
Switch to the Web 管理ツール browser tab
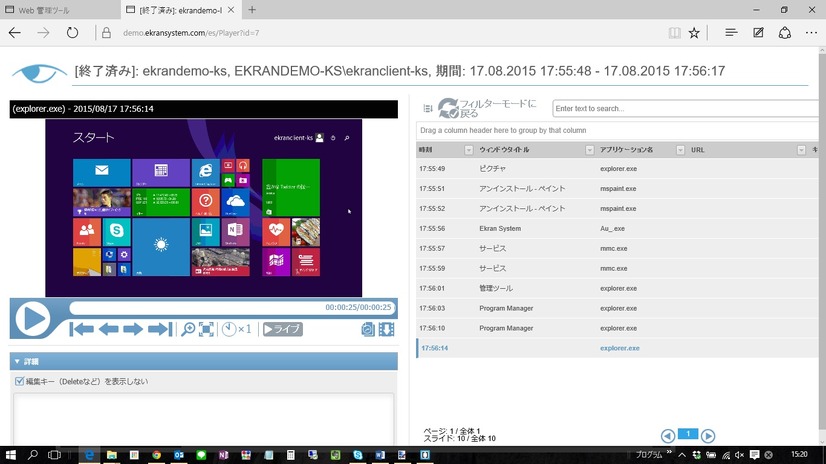click(x=60, y=10)
